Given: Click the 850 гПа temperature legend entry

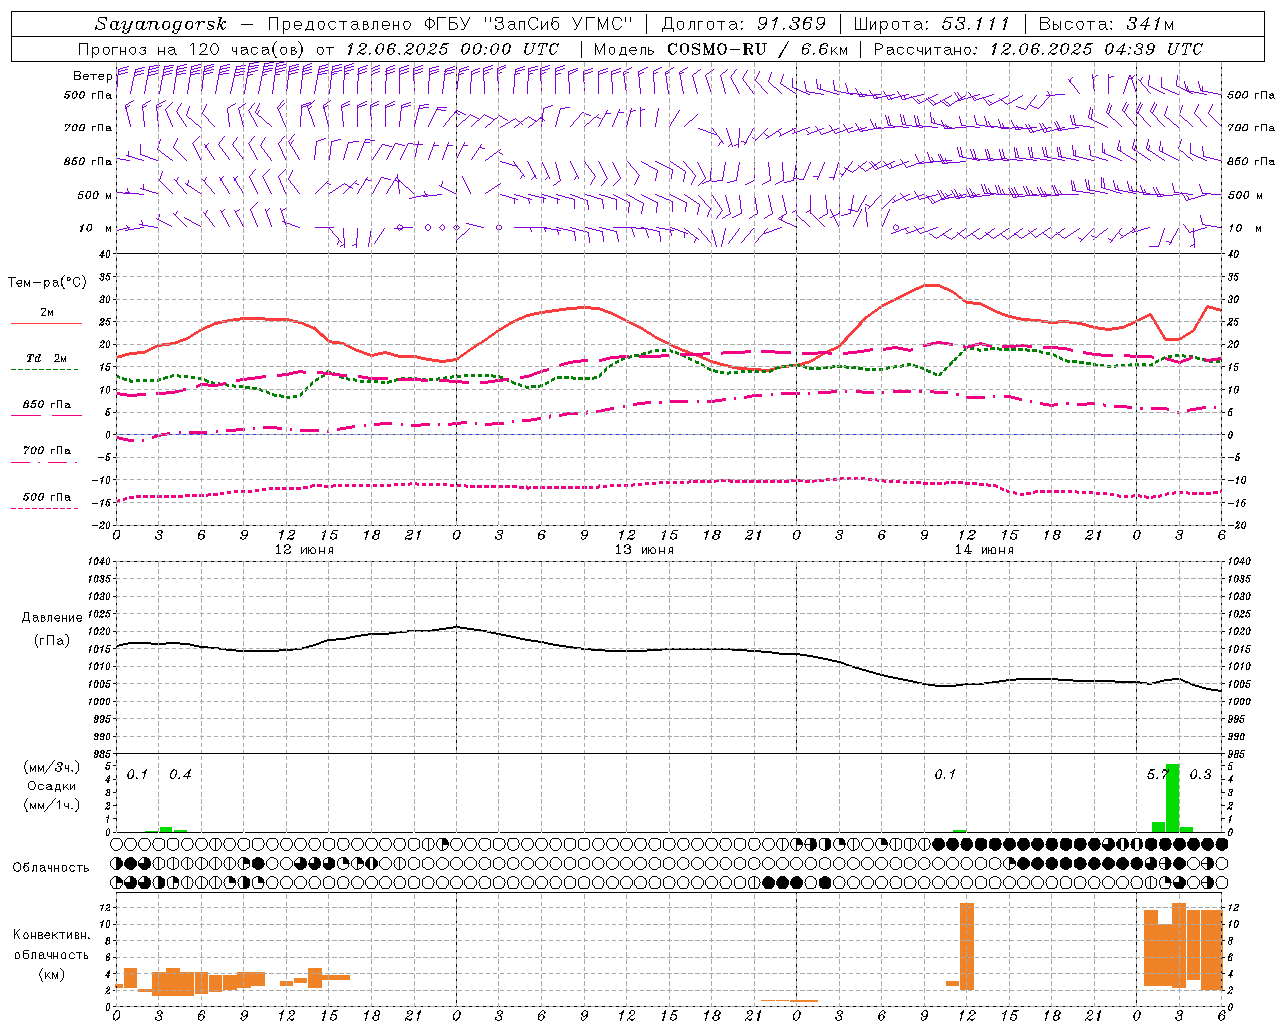Looking at the screenshot, I should point(47,405).
